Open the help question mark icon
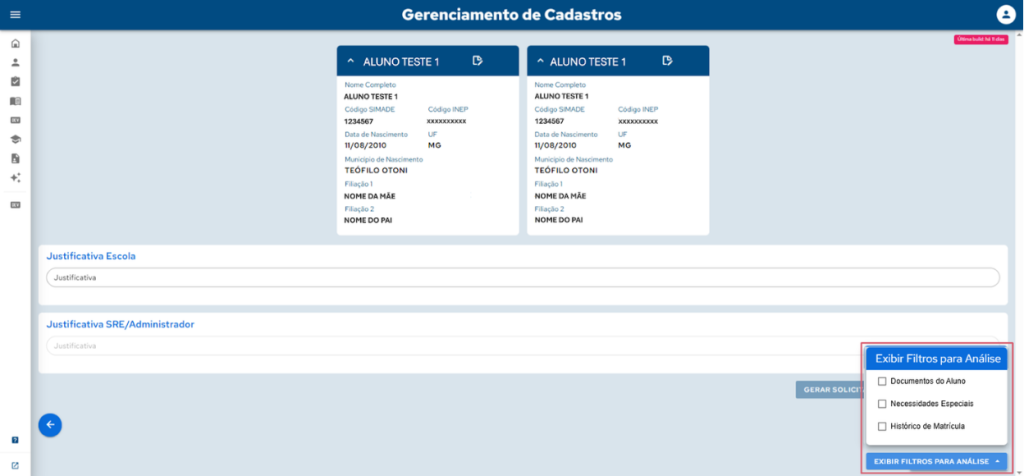Image resolution: width=1024 pixels, height=476 pixels. pyautogui.click(x=15, y=440)
